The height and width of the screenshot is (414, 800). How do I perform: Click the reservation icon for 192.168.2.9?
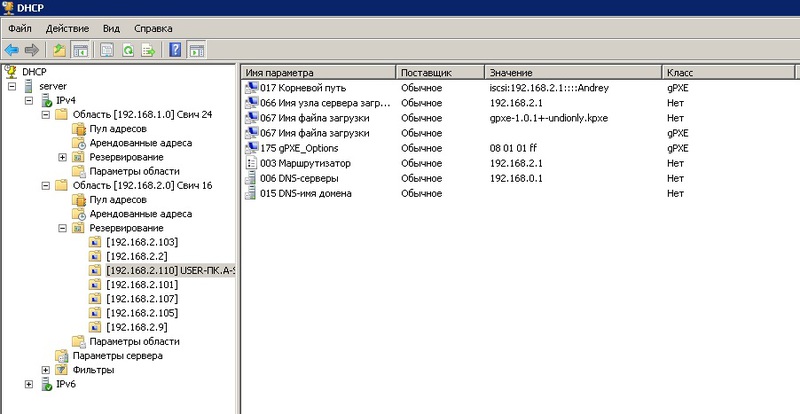click(95, 327)
